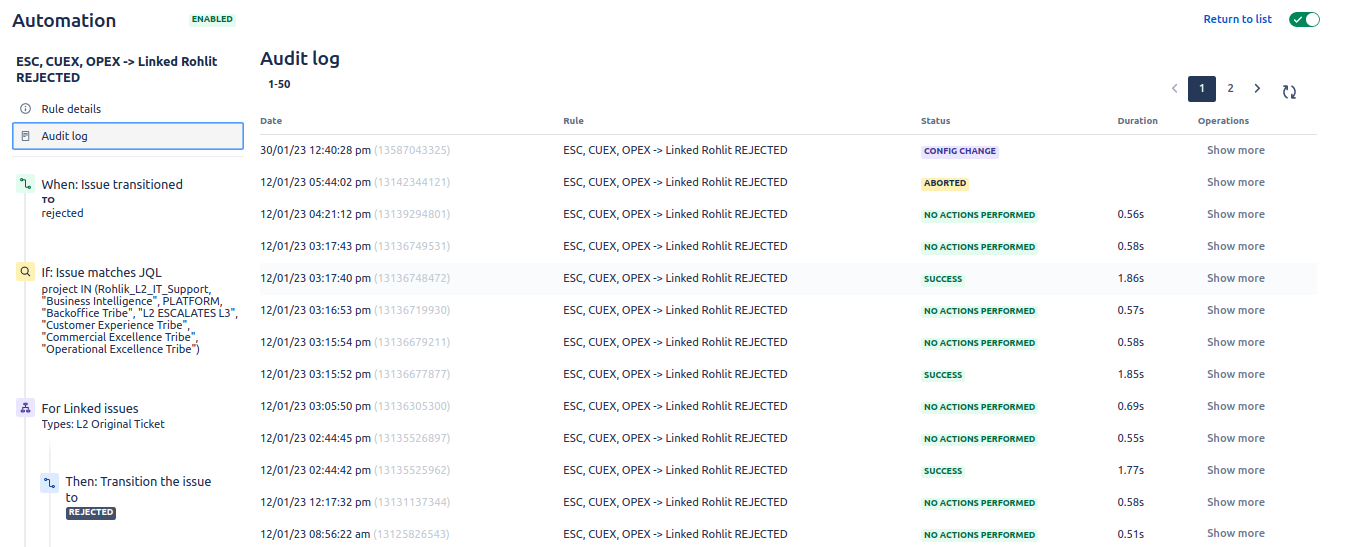Select Audit log sidebar item

(x=128, y=136)
